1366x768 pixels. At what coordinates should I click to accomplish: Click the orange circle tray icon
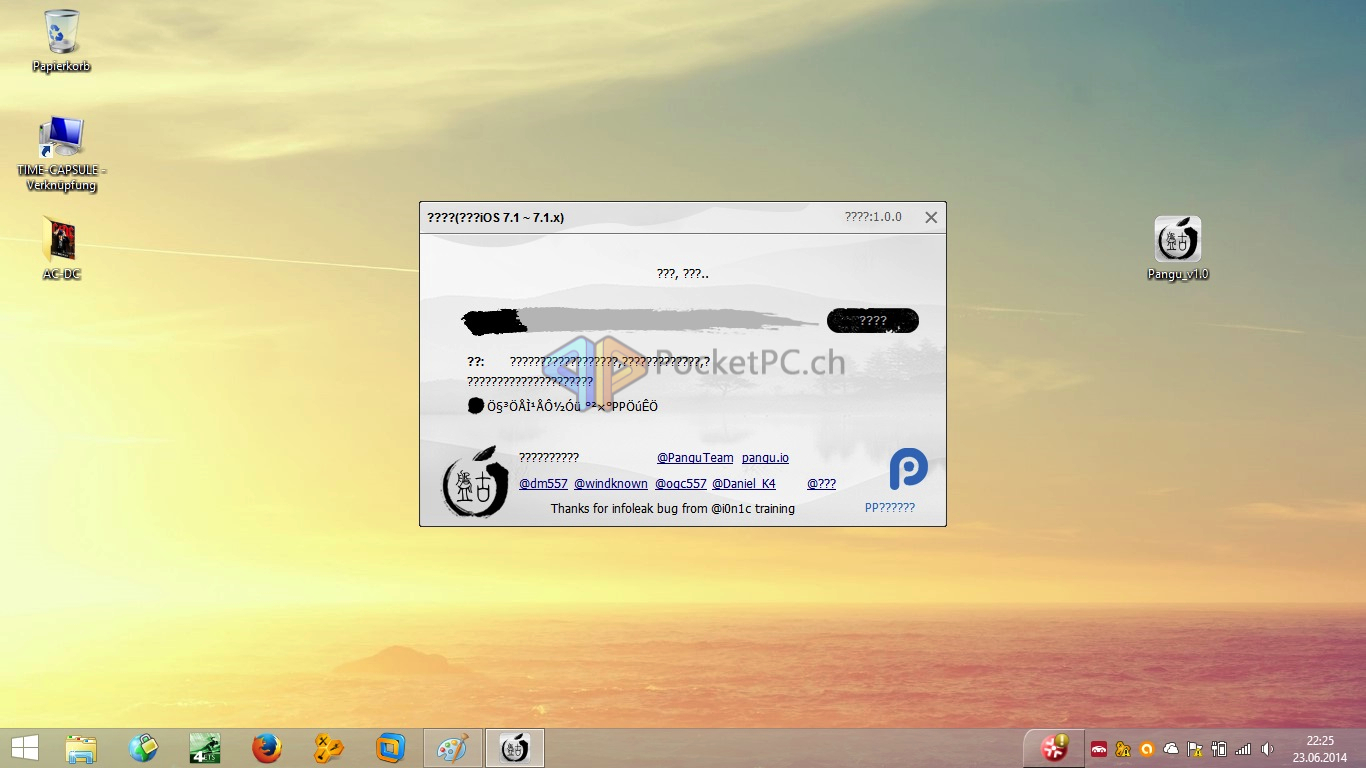[x=1147, y=749]
